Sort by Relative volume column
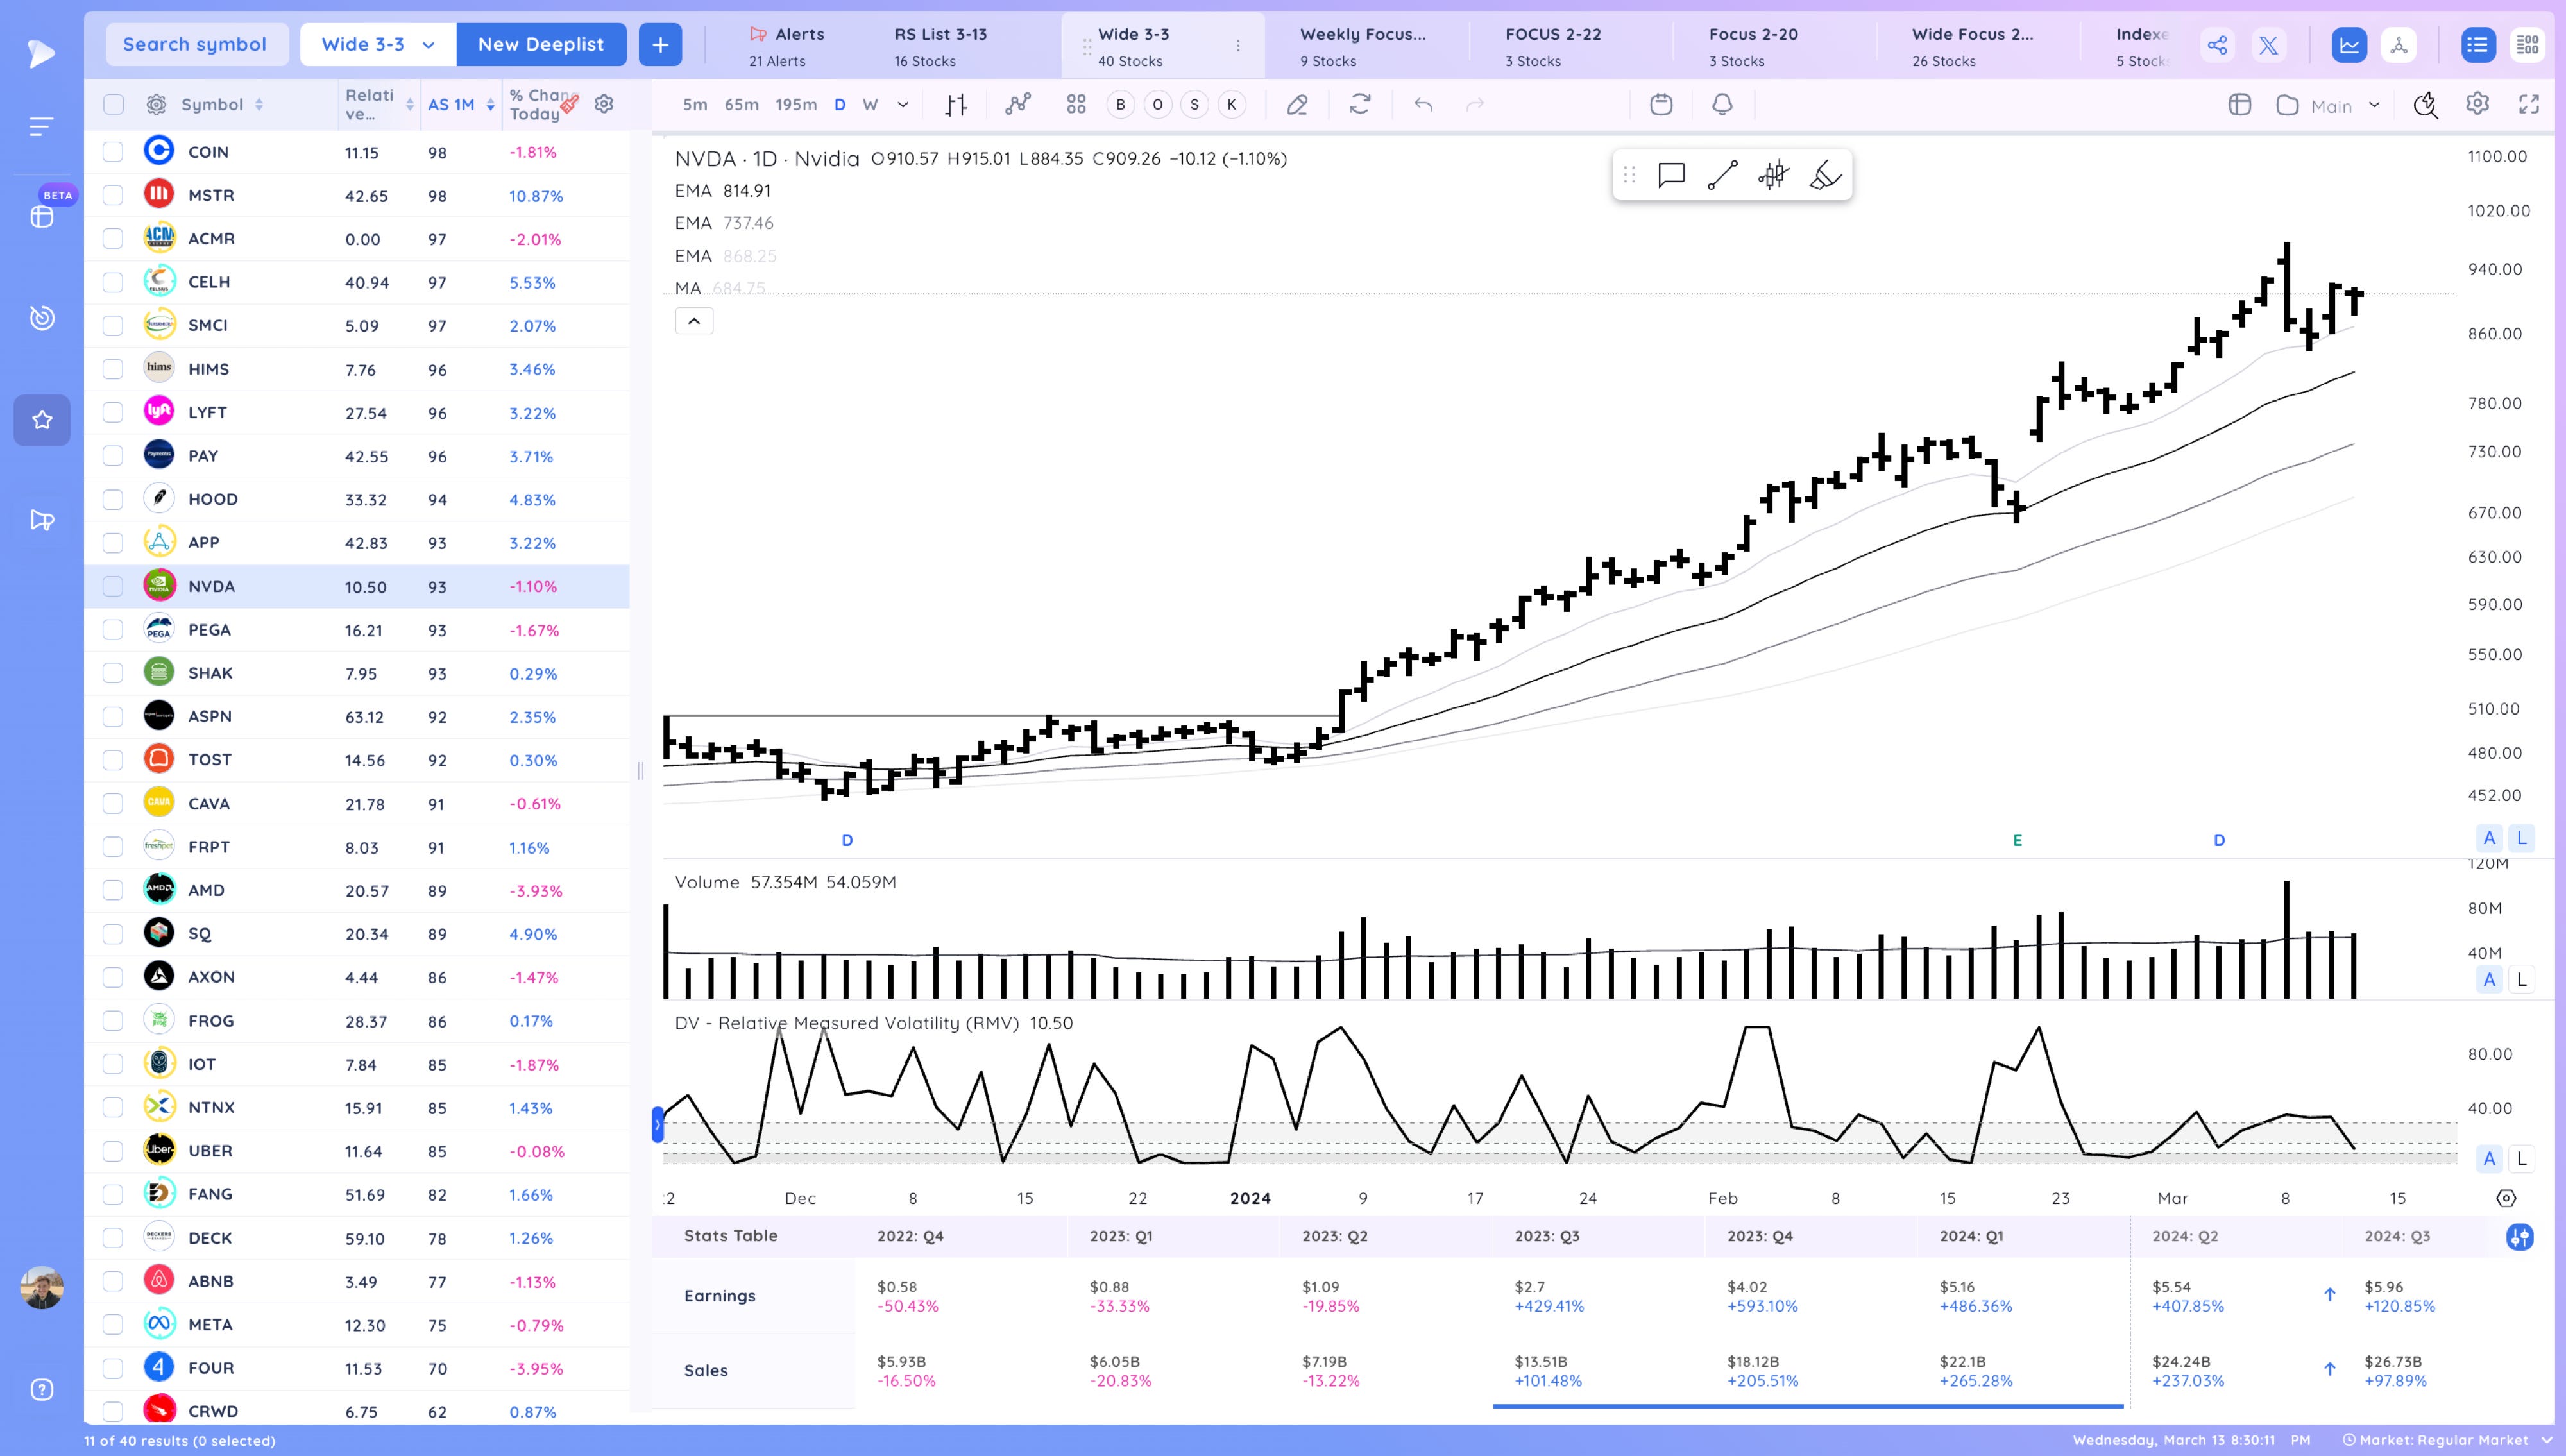 tap(379, 104)
